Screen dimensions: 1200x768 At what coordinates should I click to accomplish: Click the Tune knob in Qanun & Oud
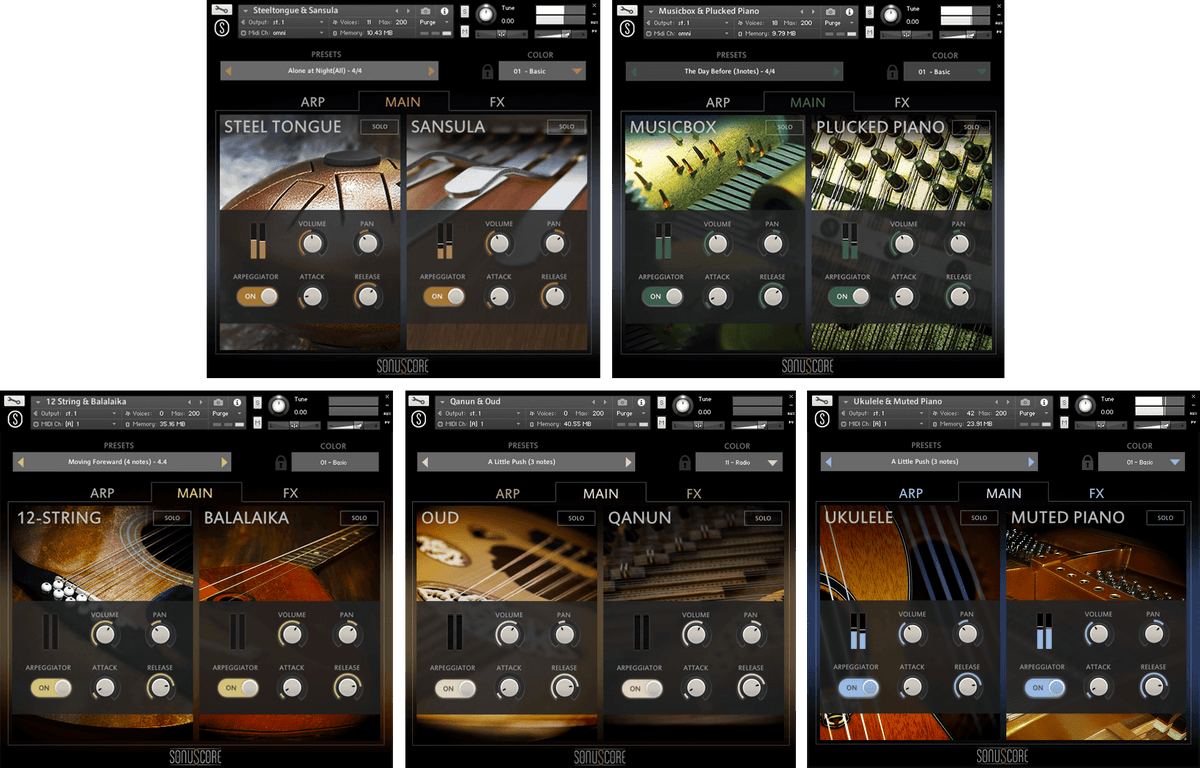683,405
